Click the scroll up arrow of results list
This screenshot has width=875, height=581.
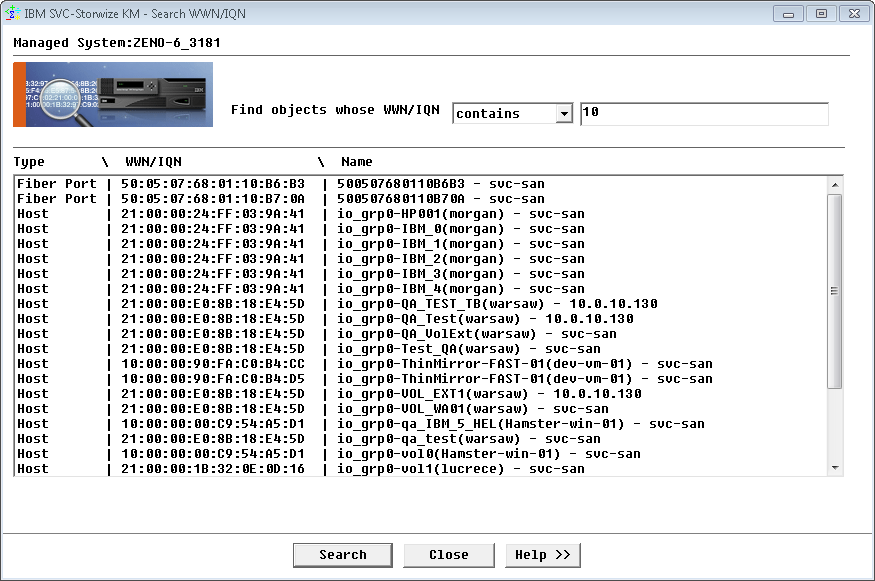[x=835, y=184]
